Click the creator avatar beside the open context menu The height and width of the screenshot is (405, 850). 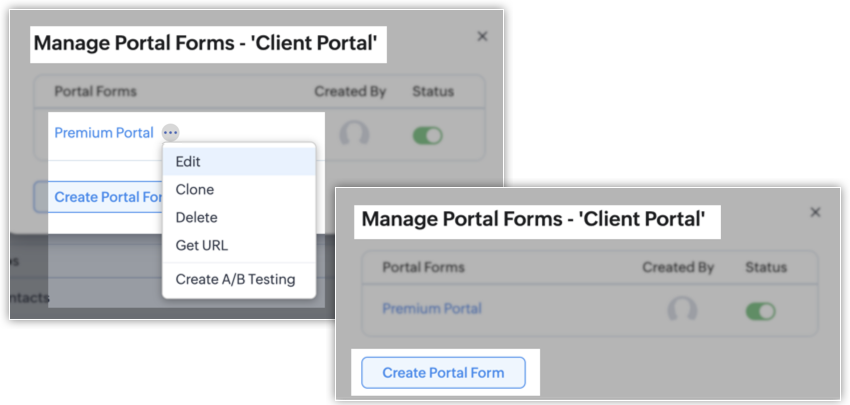353,134
